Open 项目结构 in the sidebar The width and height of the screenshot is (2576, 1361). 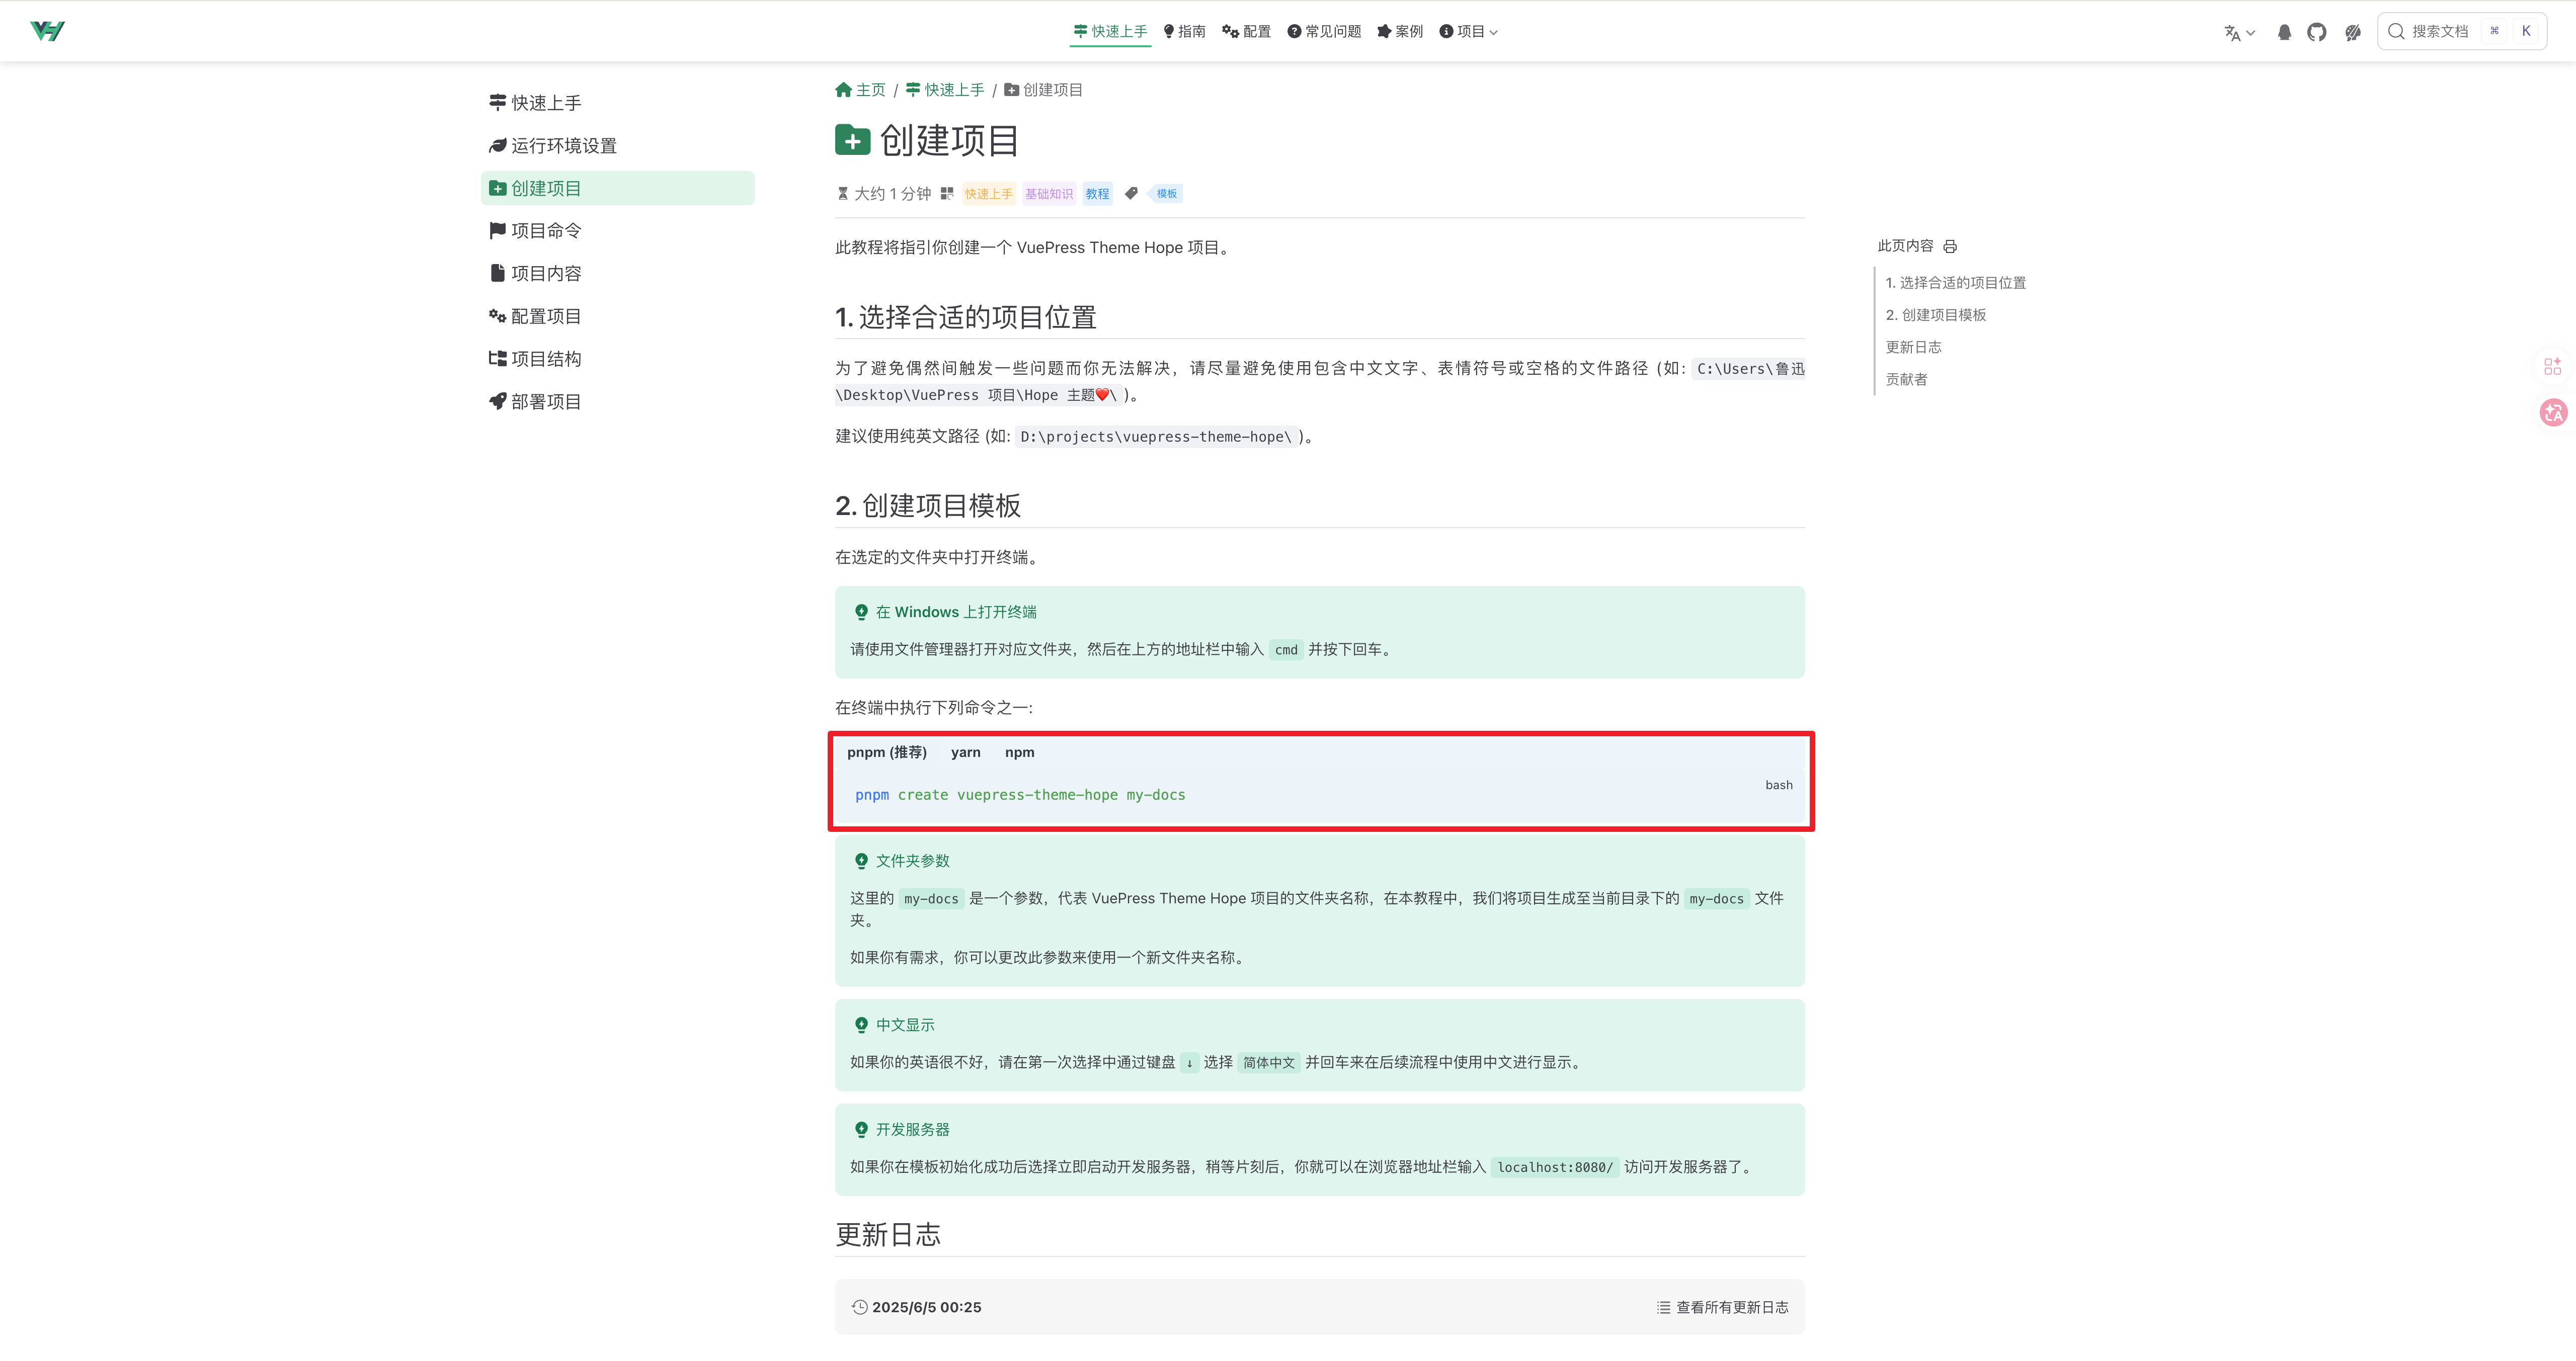[617, 359]
